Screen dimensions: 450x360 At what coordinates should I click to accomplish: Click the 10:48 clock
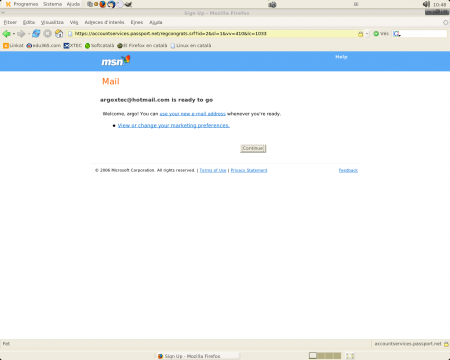440,5
